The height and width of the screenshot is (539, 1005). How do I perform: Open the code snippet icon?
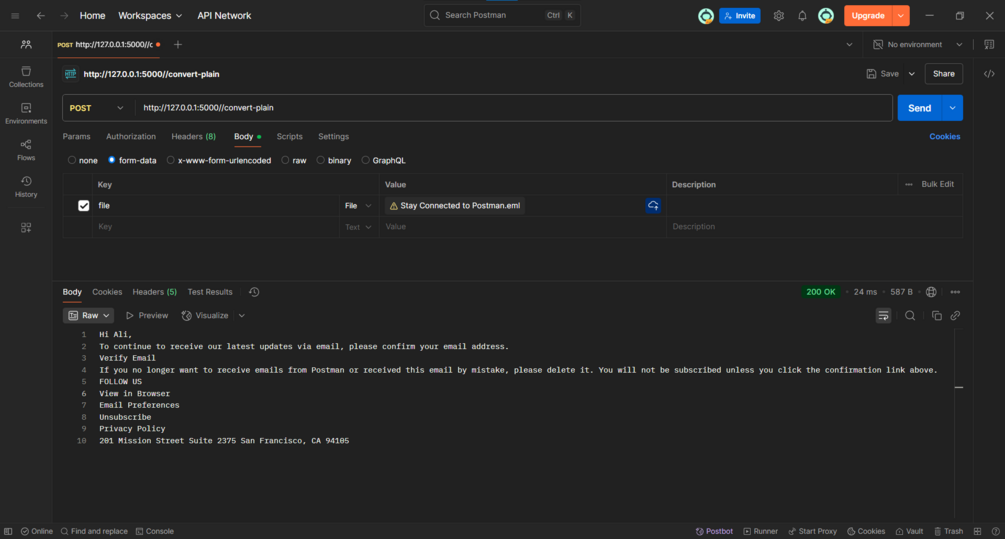point(989,74)
